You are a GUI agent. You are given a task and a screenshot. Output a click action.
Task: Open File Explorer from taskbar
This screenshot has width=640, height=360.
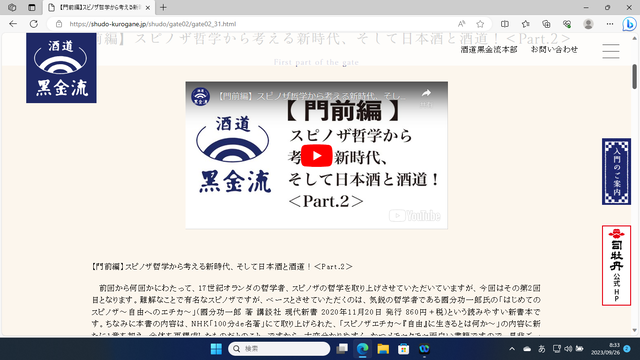383,349
